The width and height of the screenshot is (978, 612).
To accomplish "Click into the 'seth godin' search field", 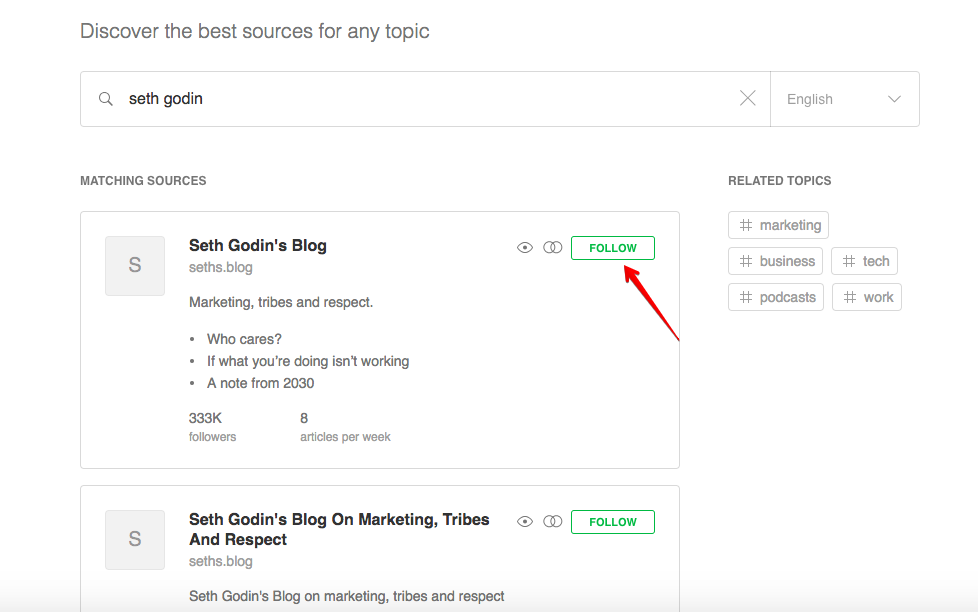I will click(425, 99).
